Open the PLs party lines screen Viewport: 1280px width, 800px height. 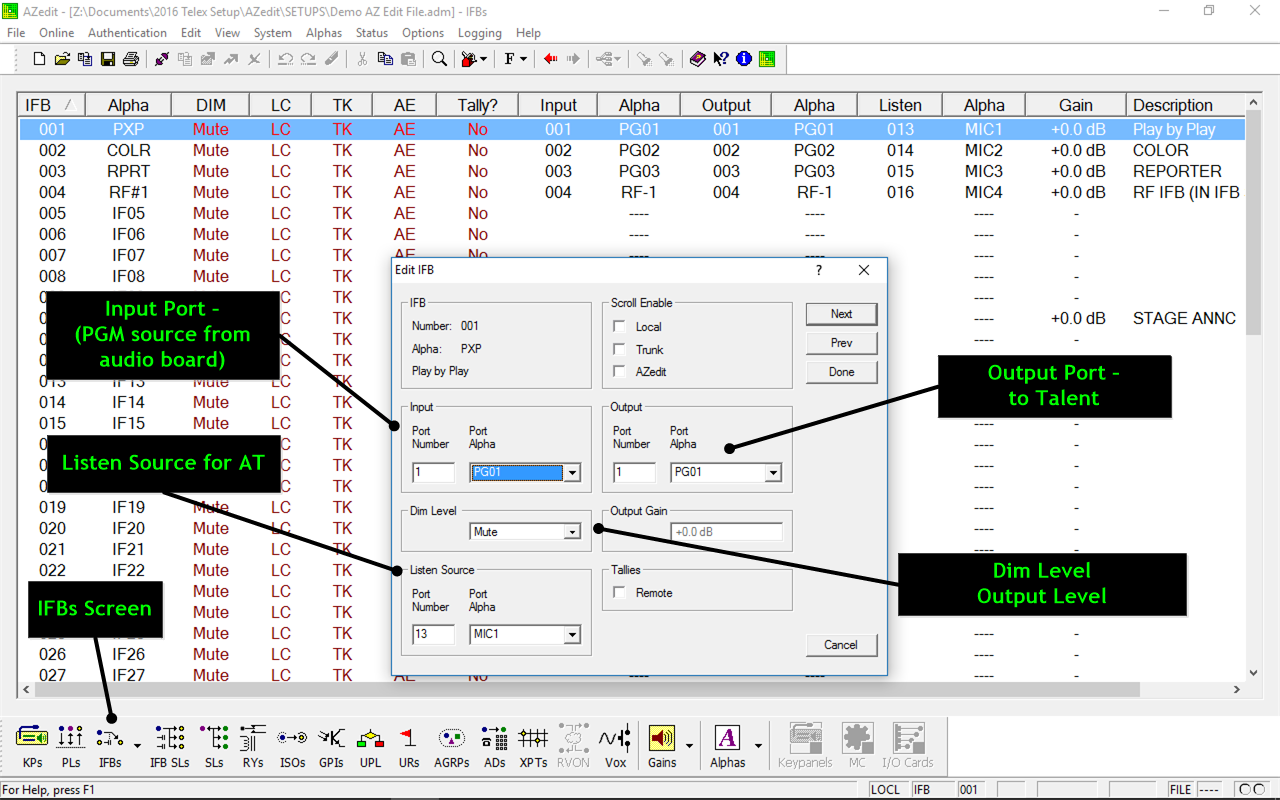pos(70,746)
